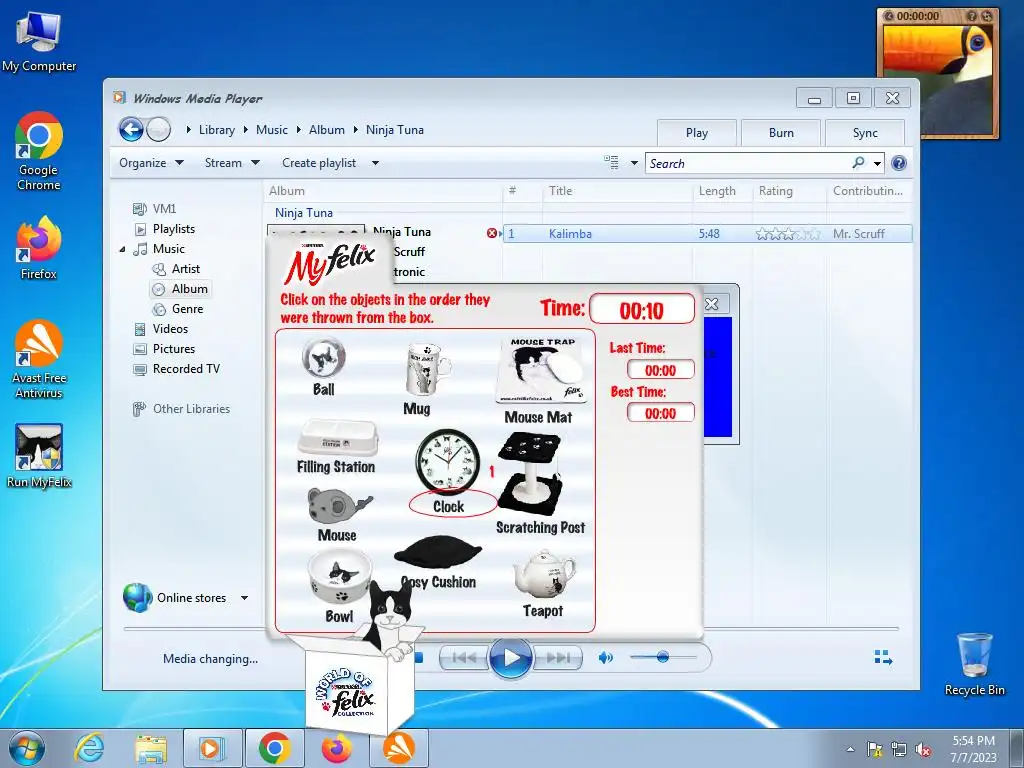The width and height of the screenshot is (1024, 768).
Task: Open Internet Explorer from taskbar
Action: [x=89, y=748]
